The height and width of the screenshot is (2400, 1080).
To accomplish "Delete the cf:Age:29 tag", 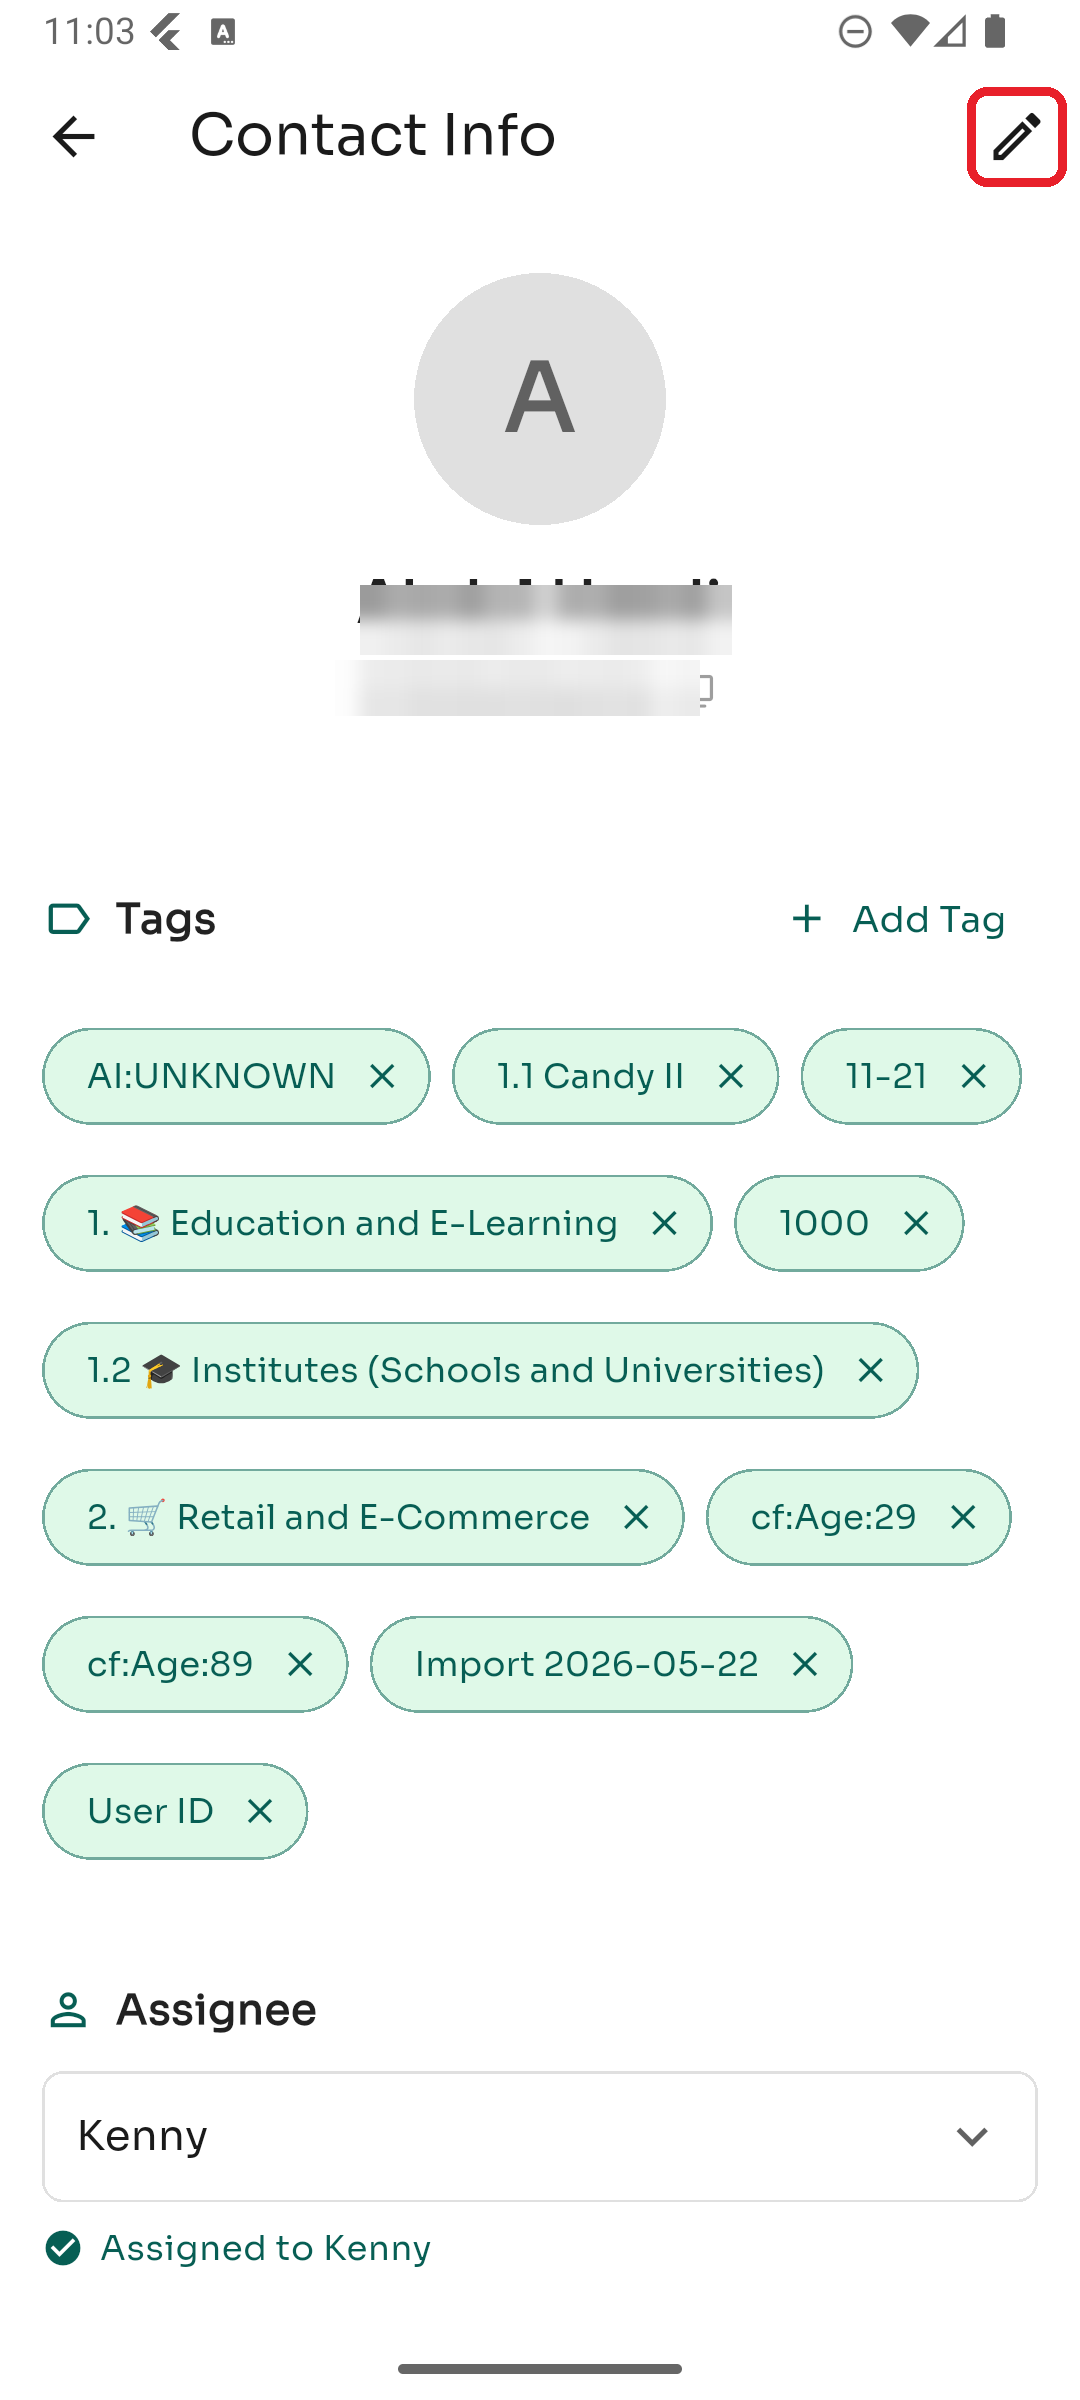I will pos(962,1517).
